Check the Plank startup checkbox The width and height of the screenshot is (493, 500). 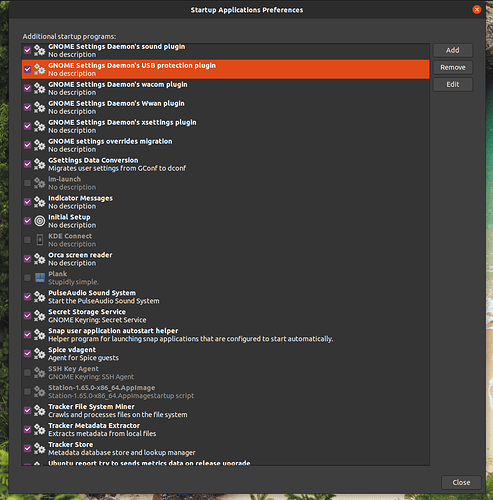(27, 278)
